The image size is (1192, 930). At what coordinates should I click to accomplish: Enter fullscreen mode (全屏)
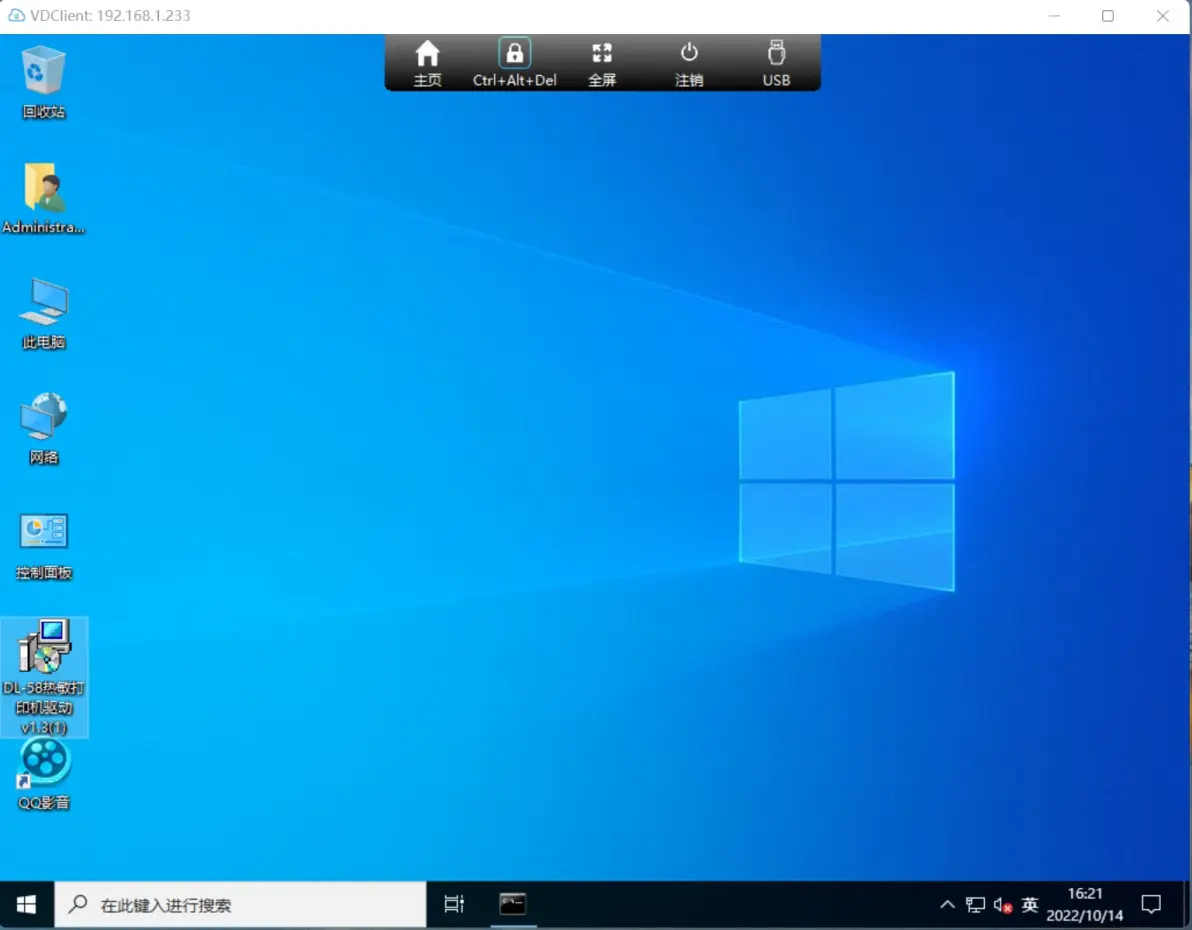tap(602, 63)
